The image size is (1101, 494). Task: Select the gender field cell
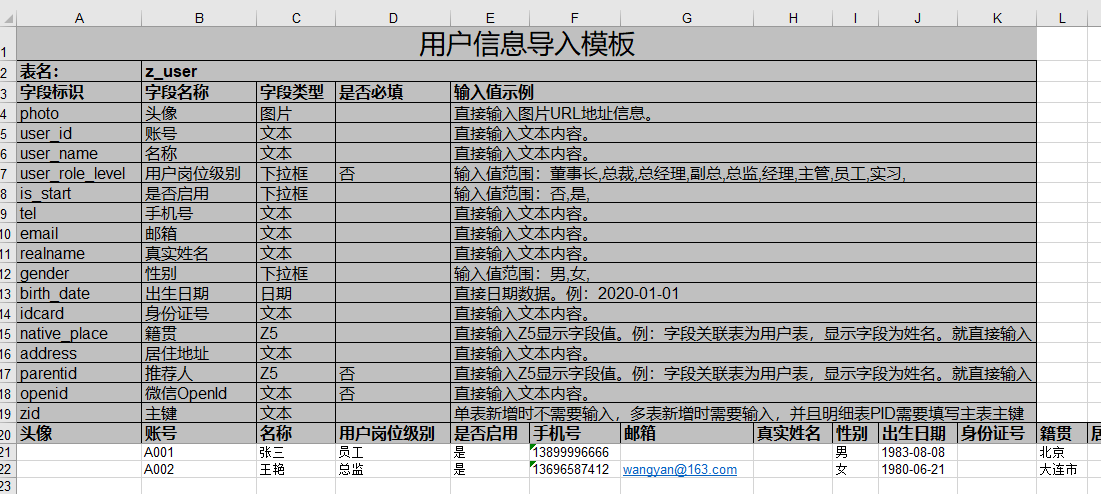[x=79, y=274]
